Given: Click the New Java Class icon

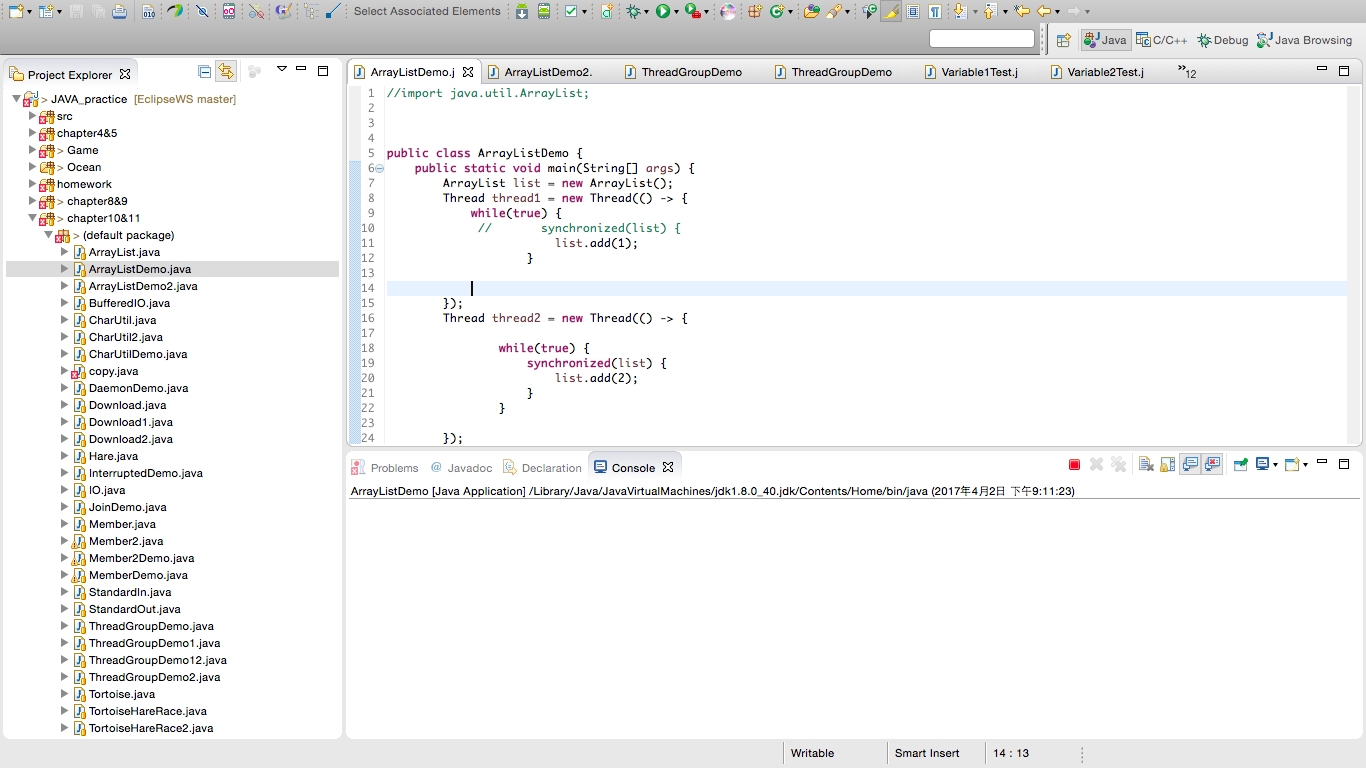Looking at the screenshot, I should (776, 11).
